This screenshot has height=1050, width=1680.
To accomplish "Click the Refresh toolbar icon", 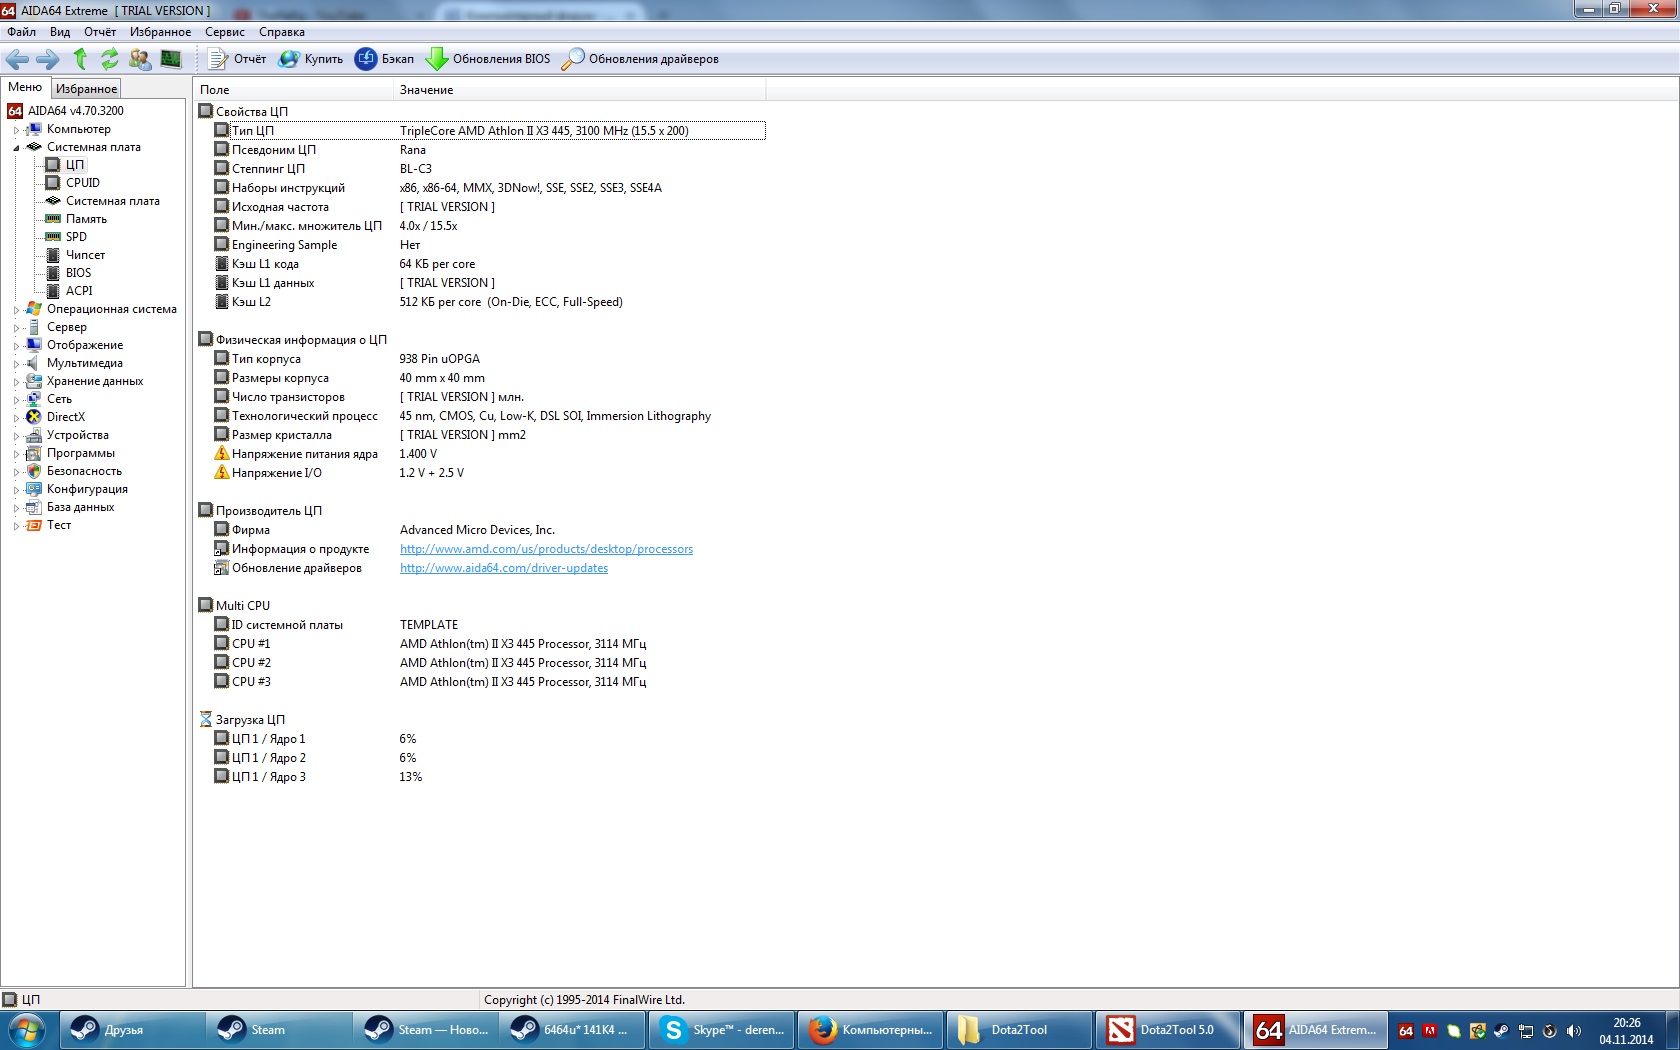I will (x=110, y=59).
